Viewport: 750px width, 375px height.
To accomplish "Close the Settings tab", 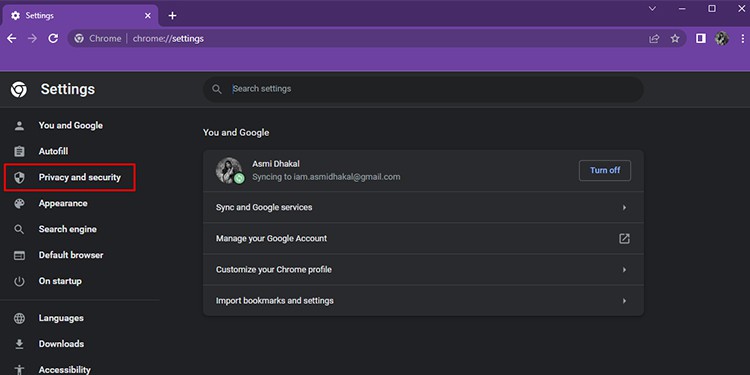I will point(148,16).
